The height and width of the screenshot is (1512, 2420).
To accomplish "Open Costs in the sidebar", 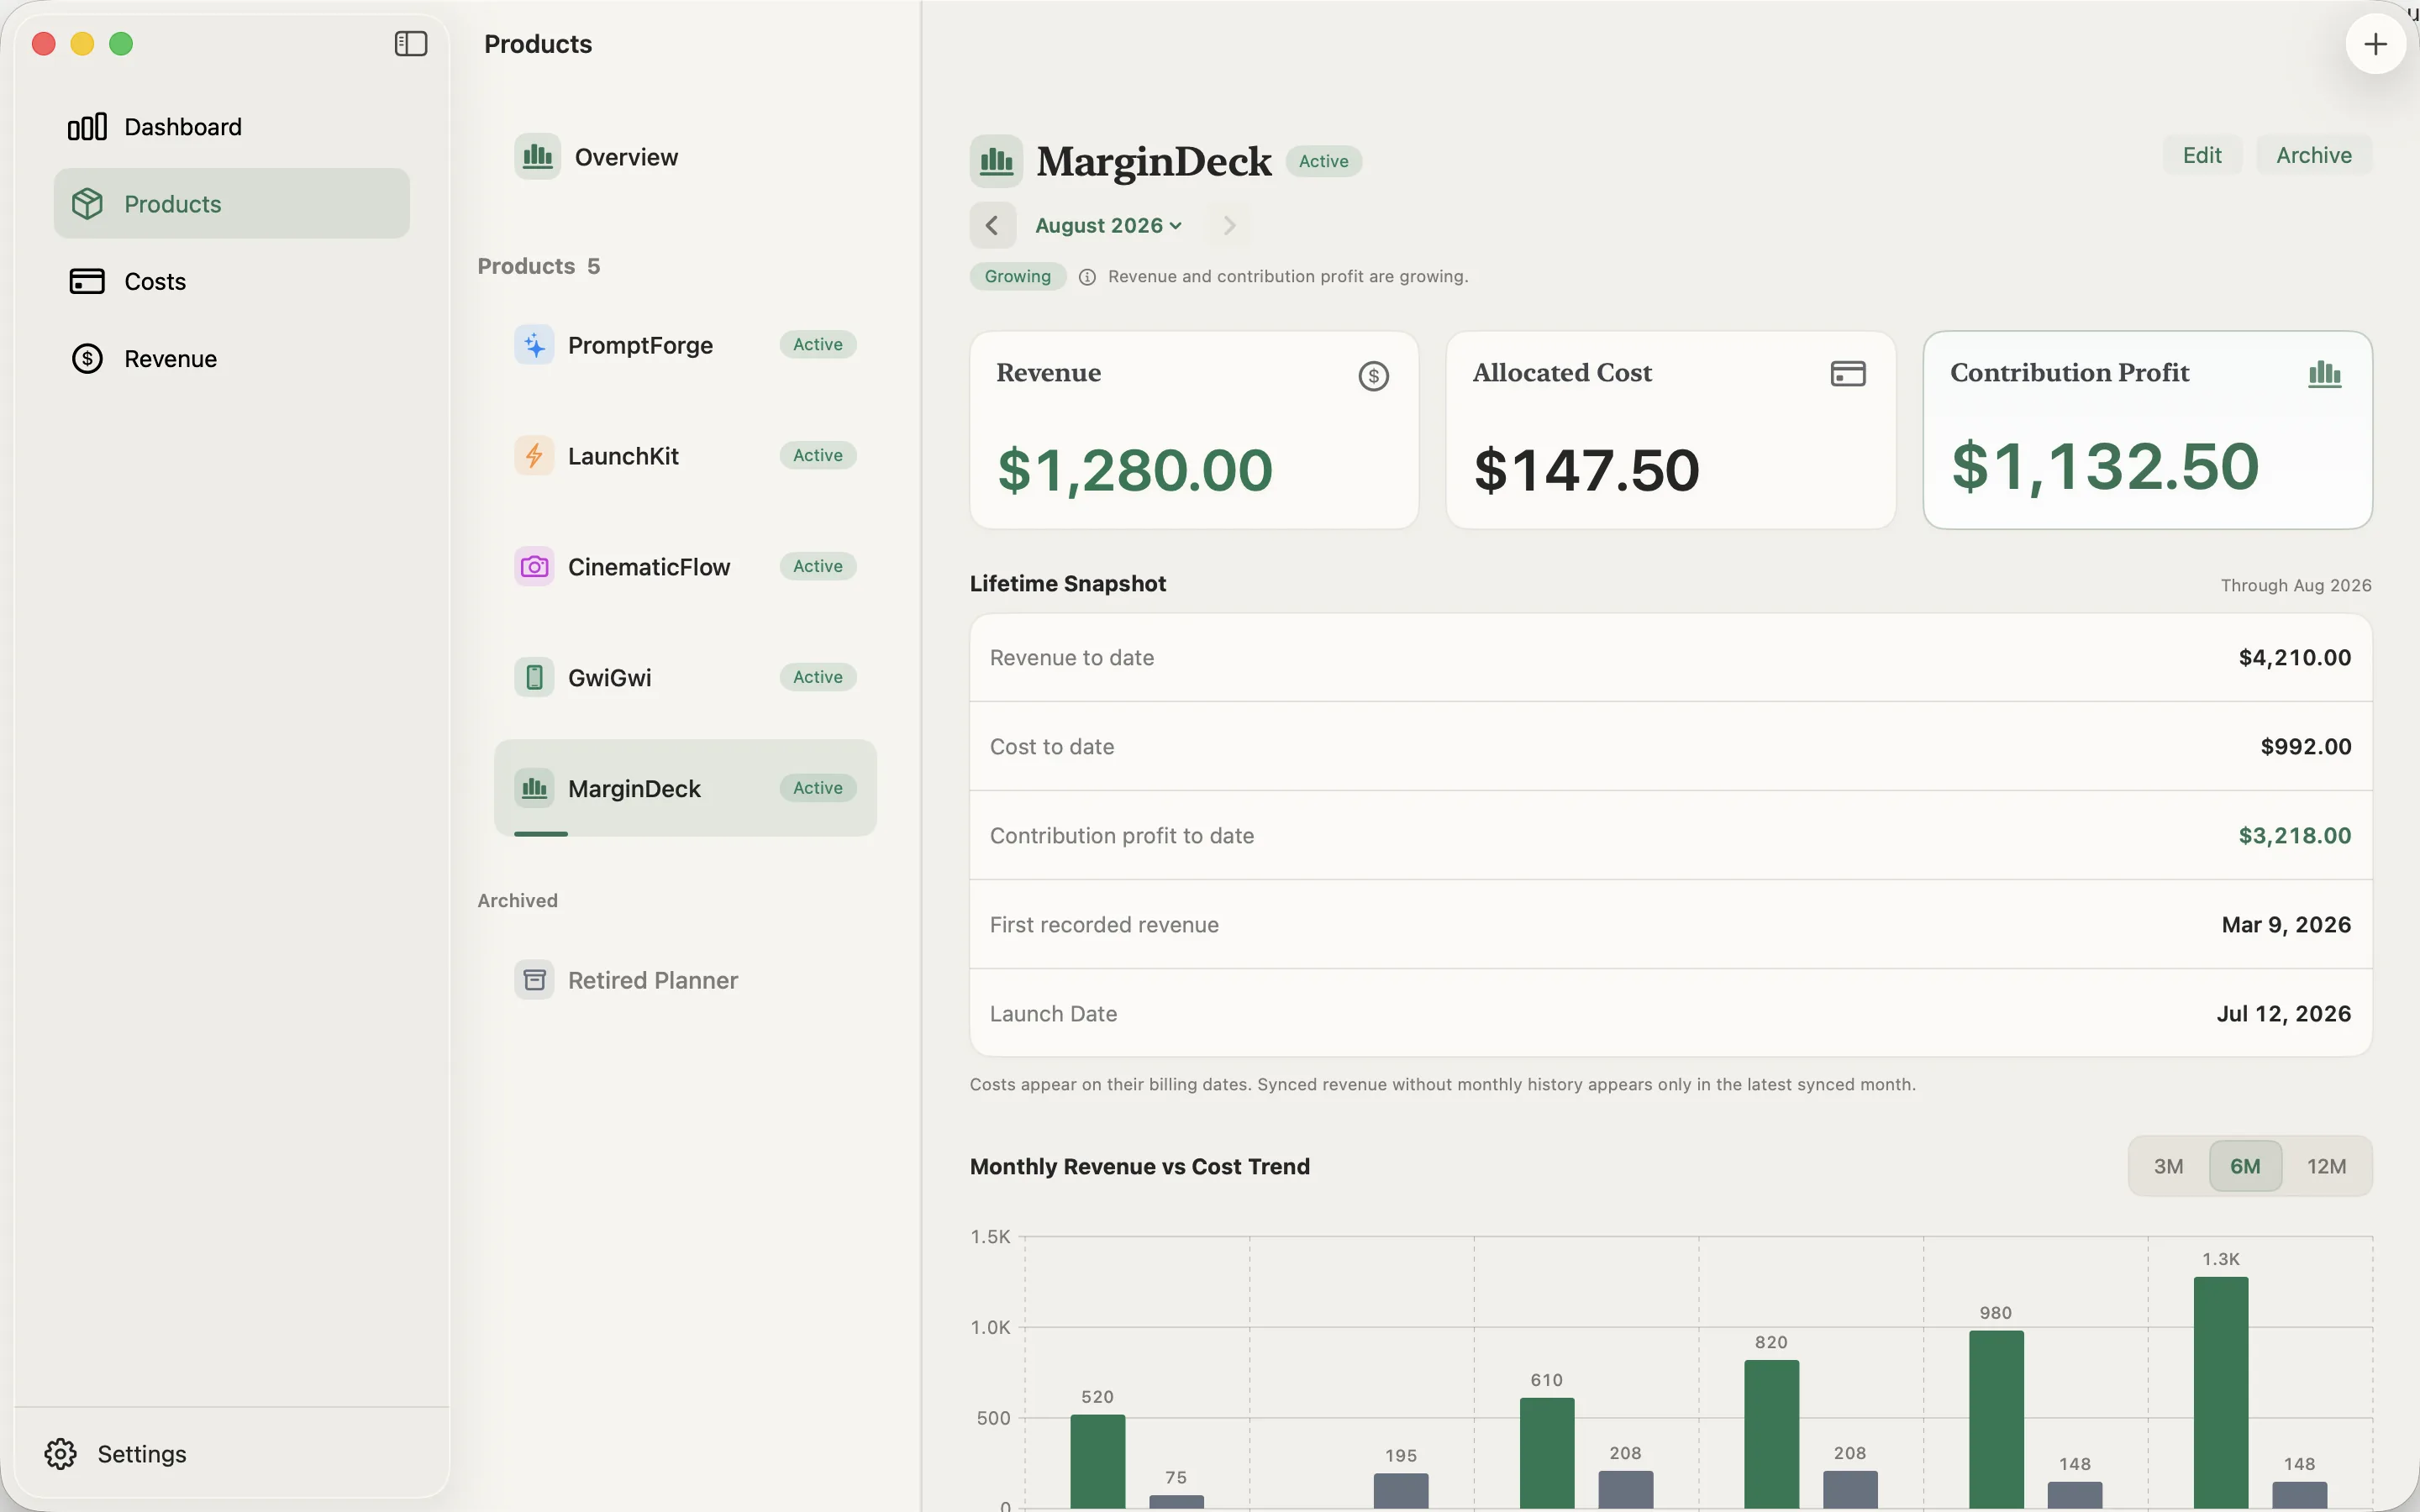I will click(232, 281).
